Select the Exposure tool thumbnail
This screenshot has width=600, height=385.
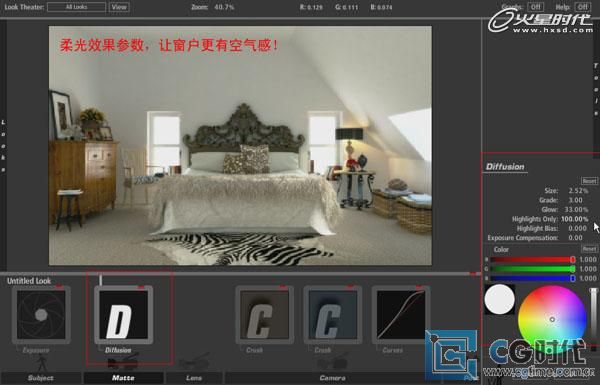coord(41,315)
